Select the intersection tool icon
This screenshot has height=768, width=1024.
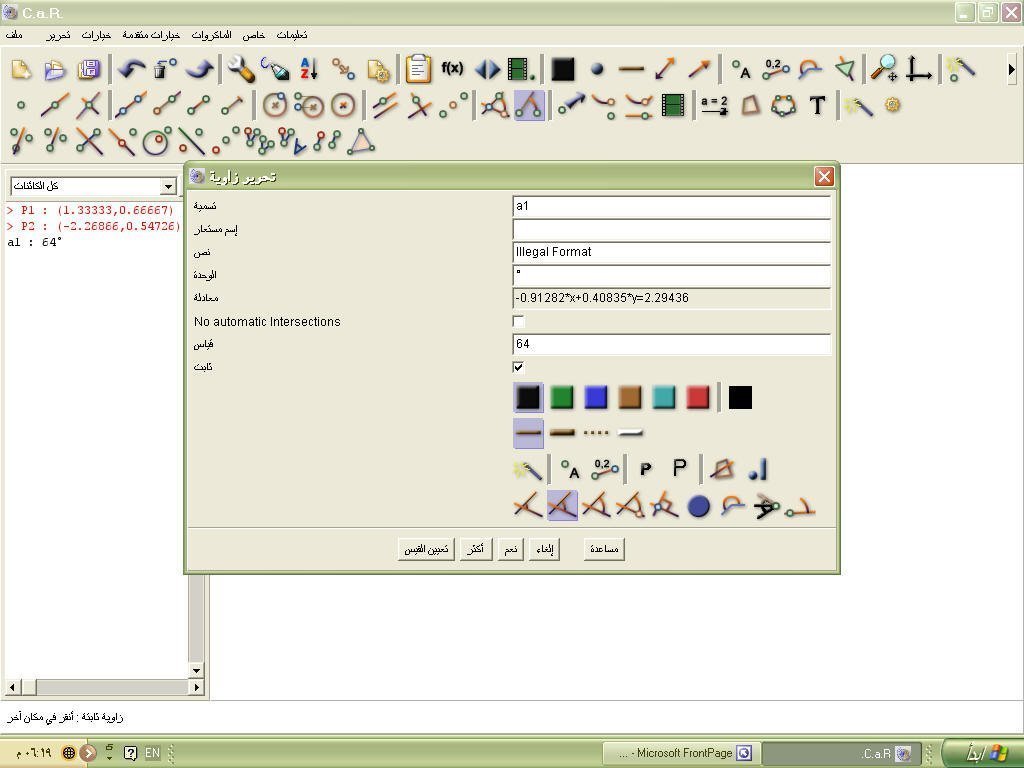pos(89,105)
